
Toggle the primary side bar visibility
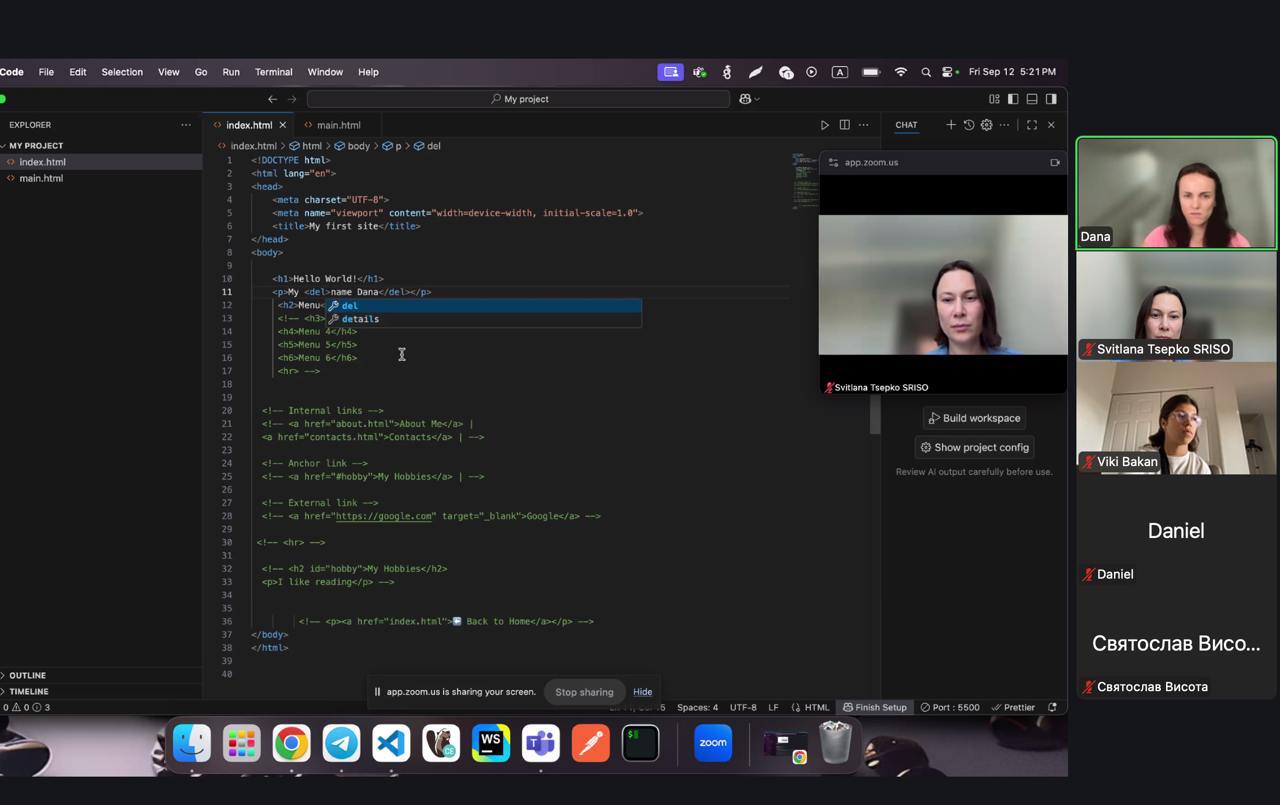point(1013,99)
